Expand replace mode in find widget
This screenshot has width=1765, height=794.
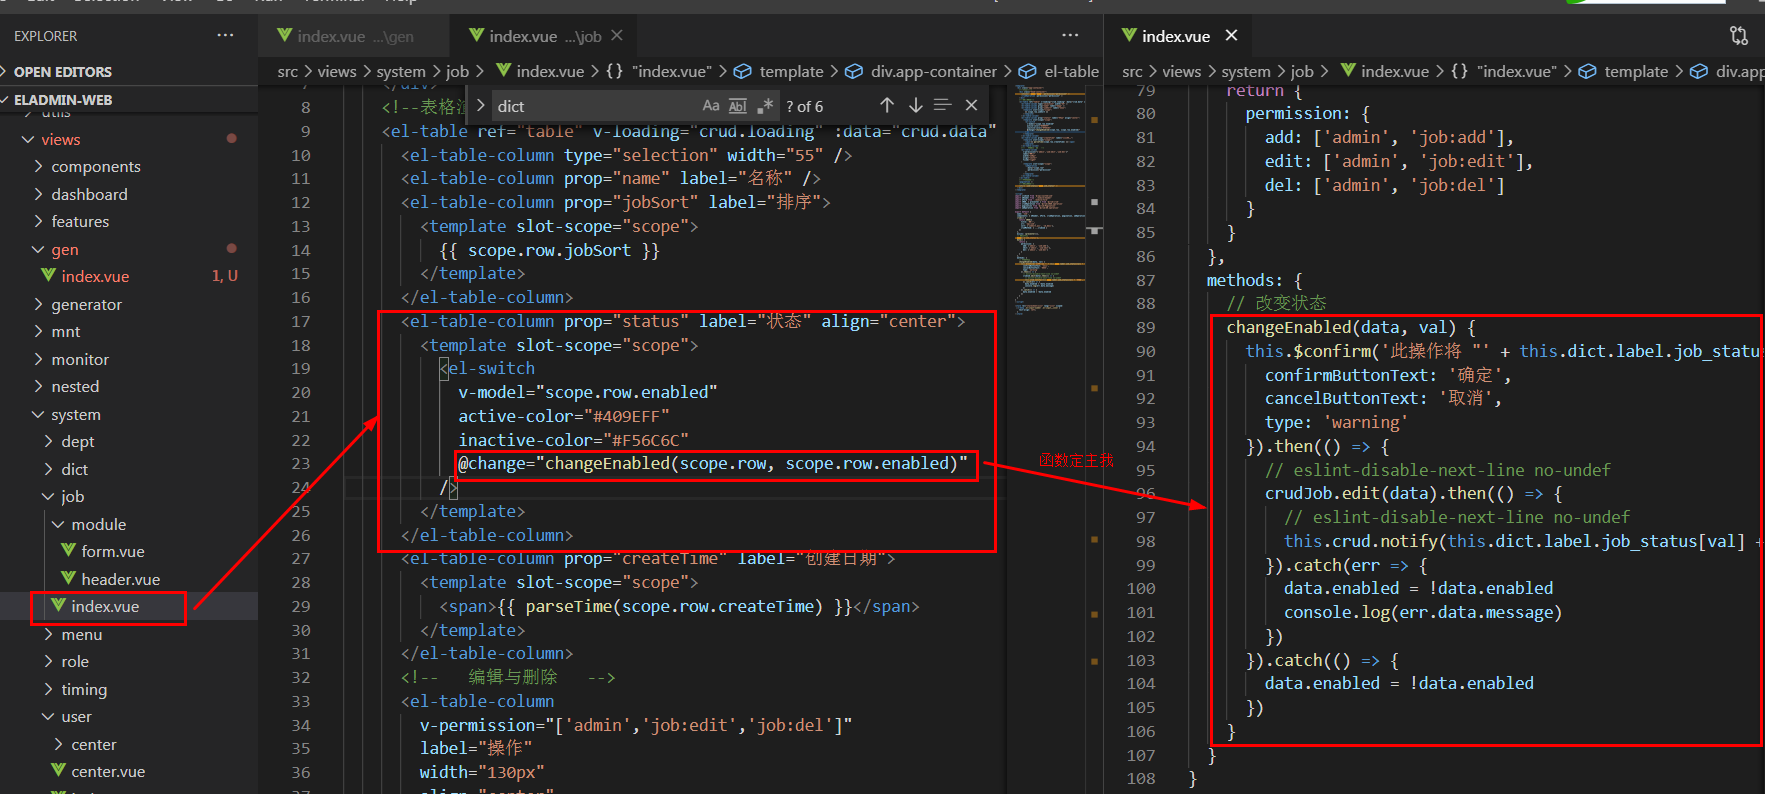480,105
